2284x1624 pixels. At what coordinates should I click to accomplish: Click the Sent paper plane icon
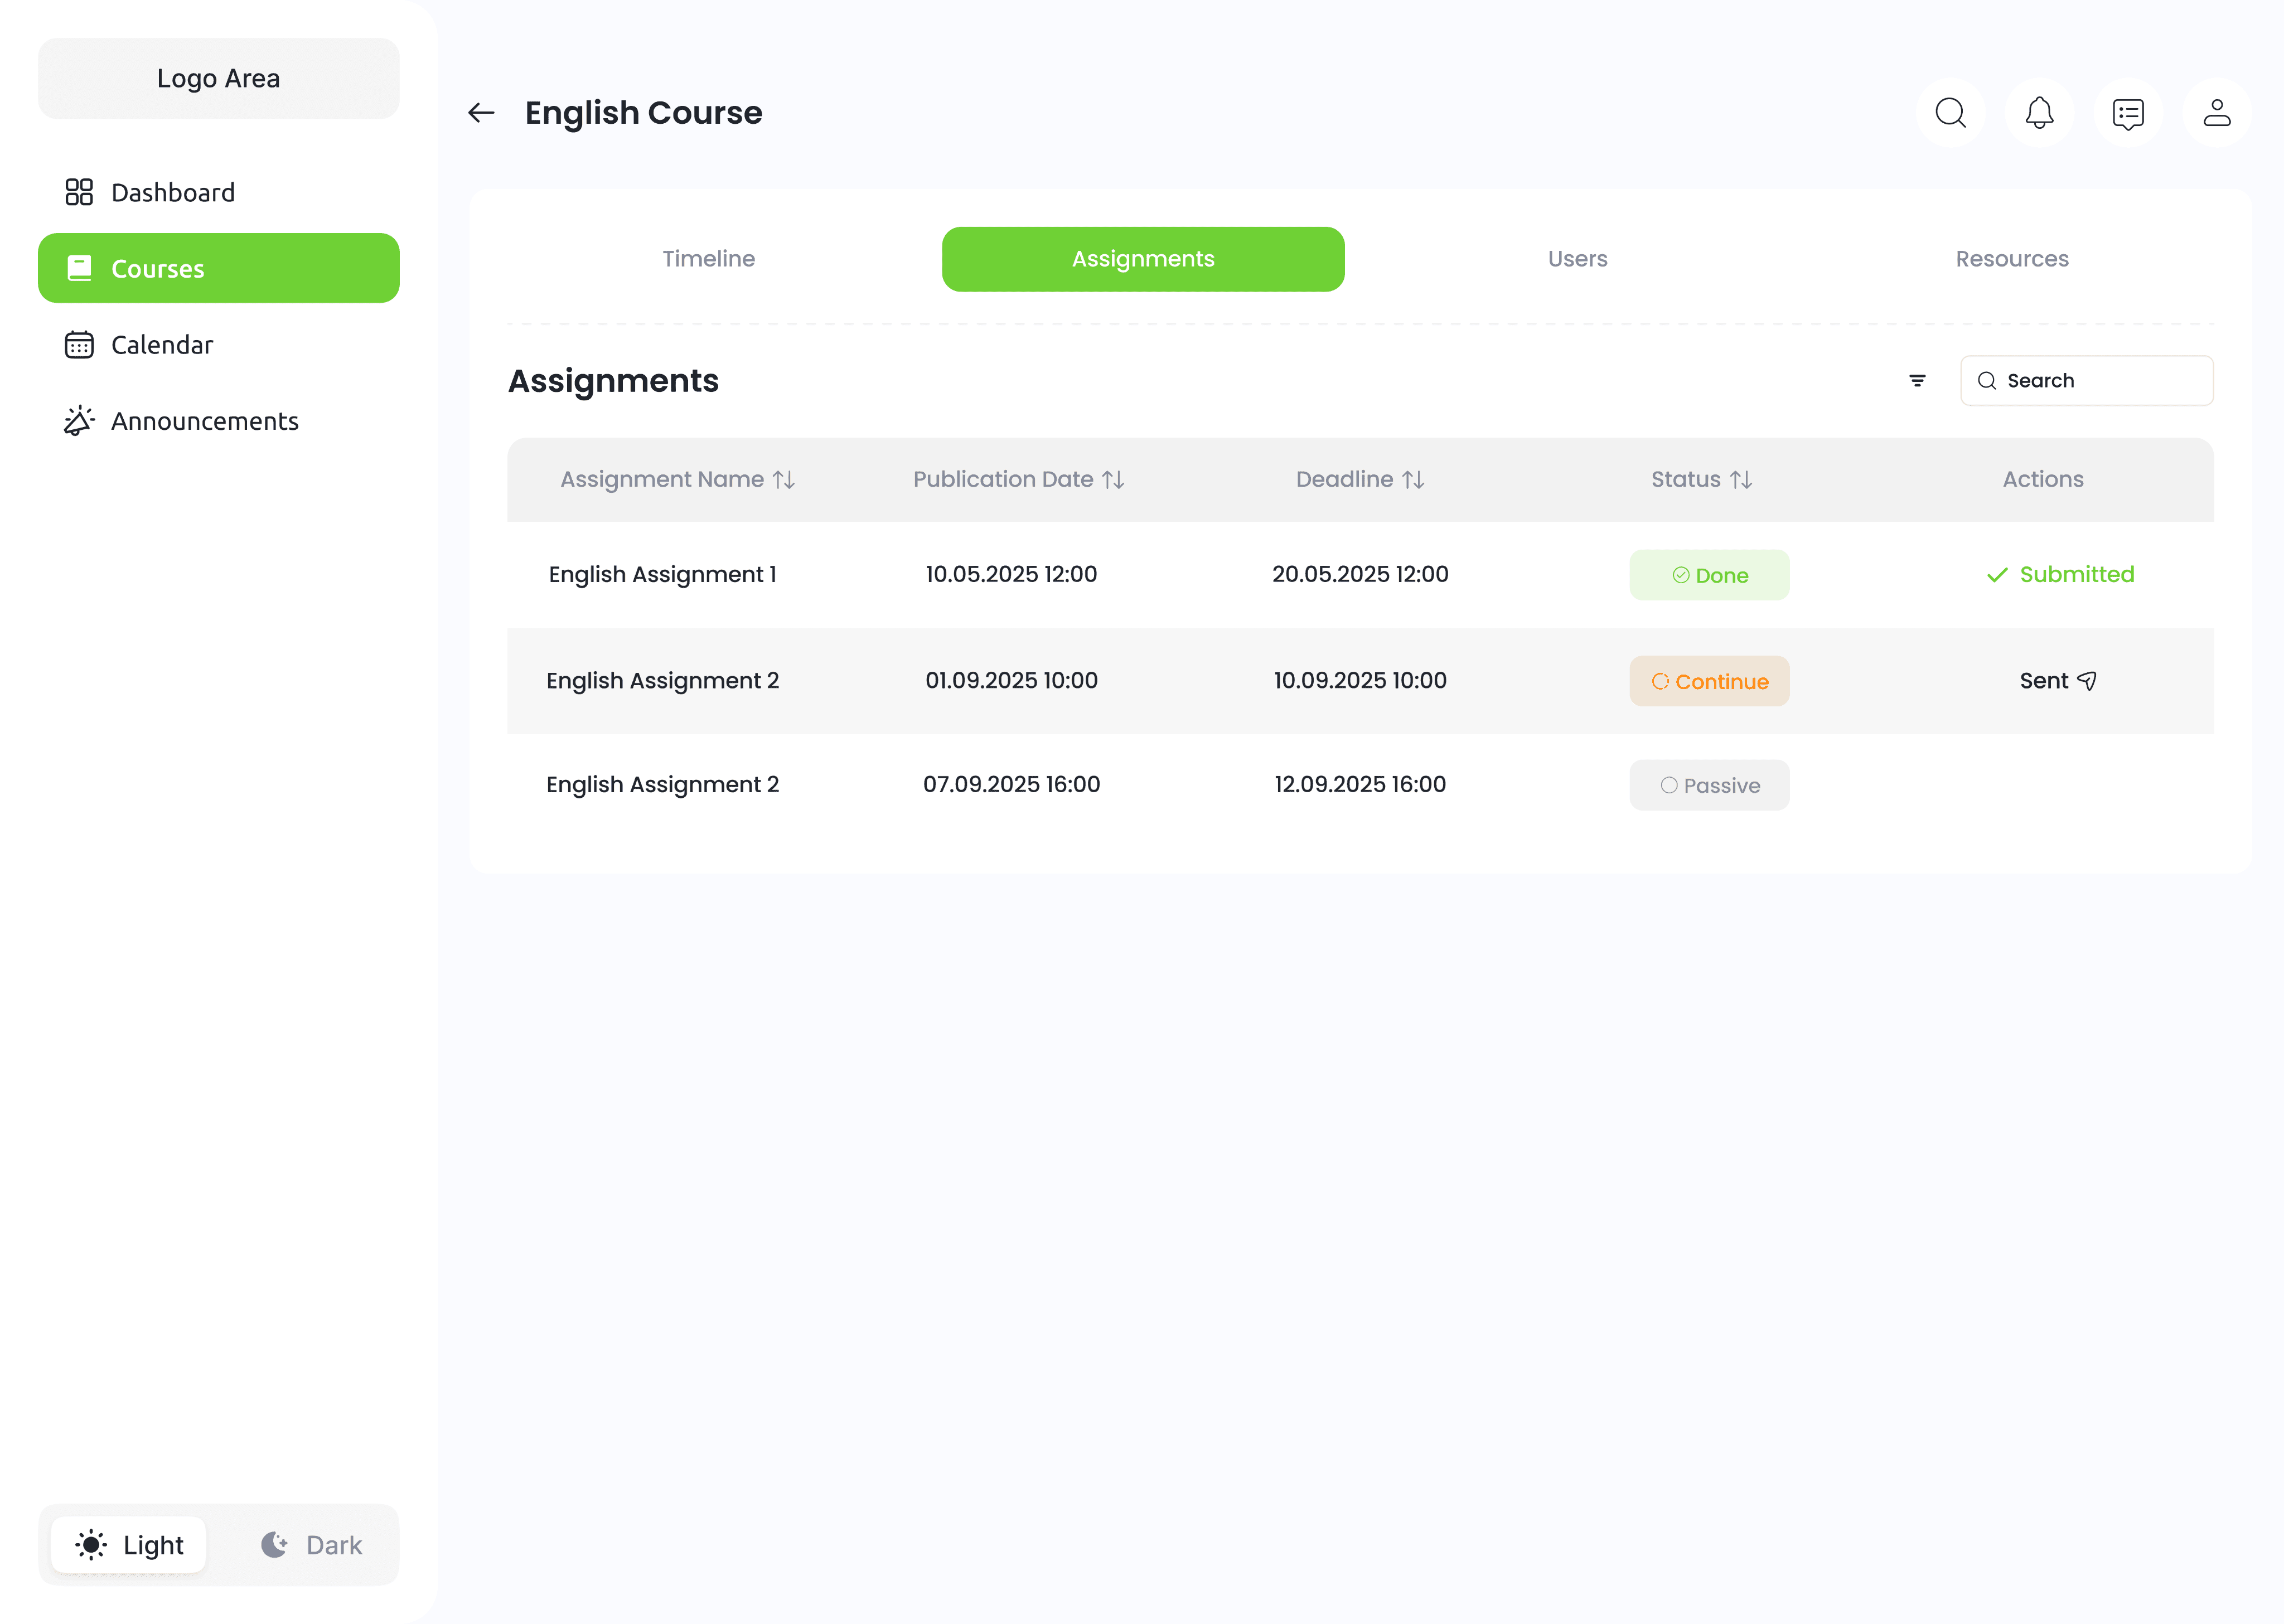pos(2086,681)
